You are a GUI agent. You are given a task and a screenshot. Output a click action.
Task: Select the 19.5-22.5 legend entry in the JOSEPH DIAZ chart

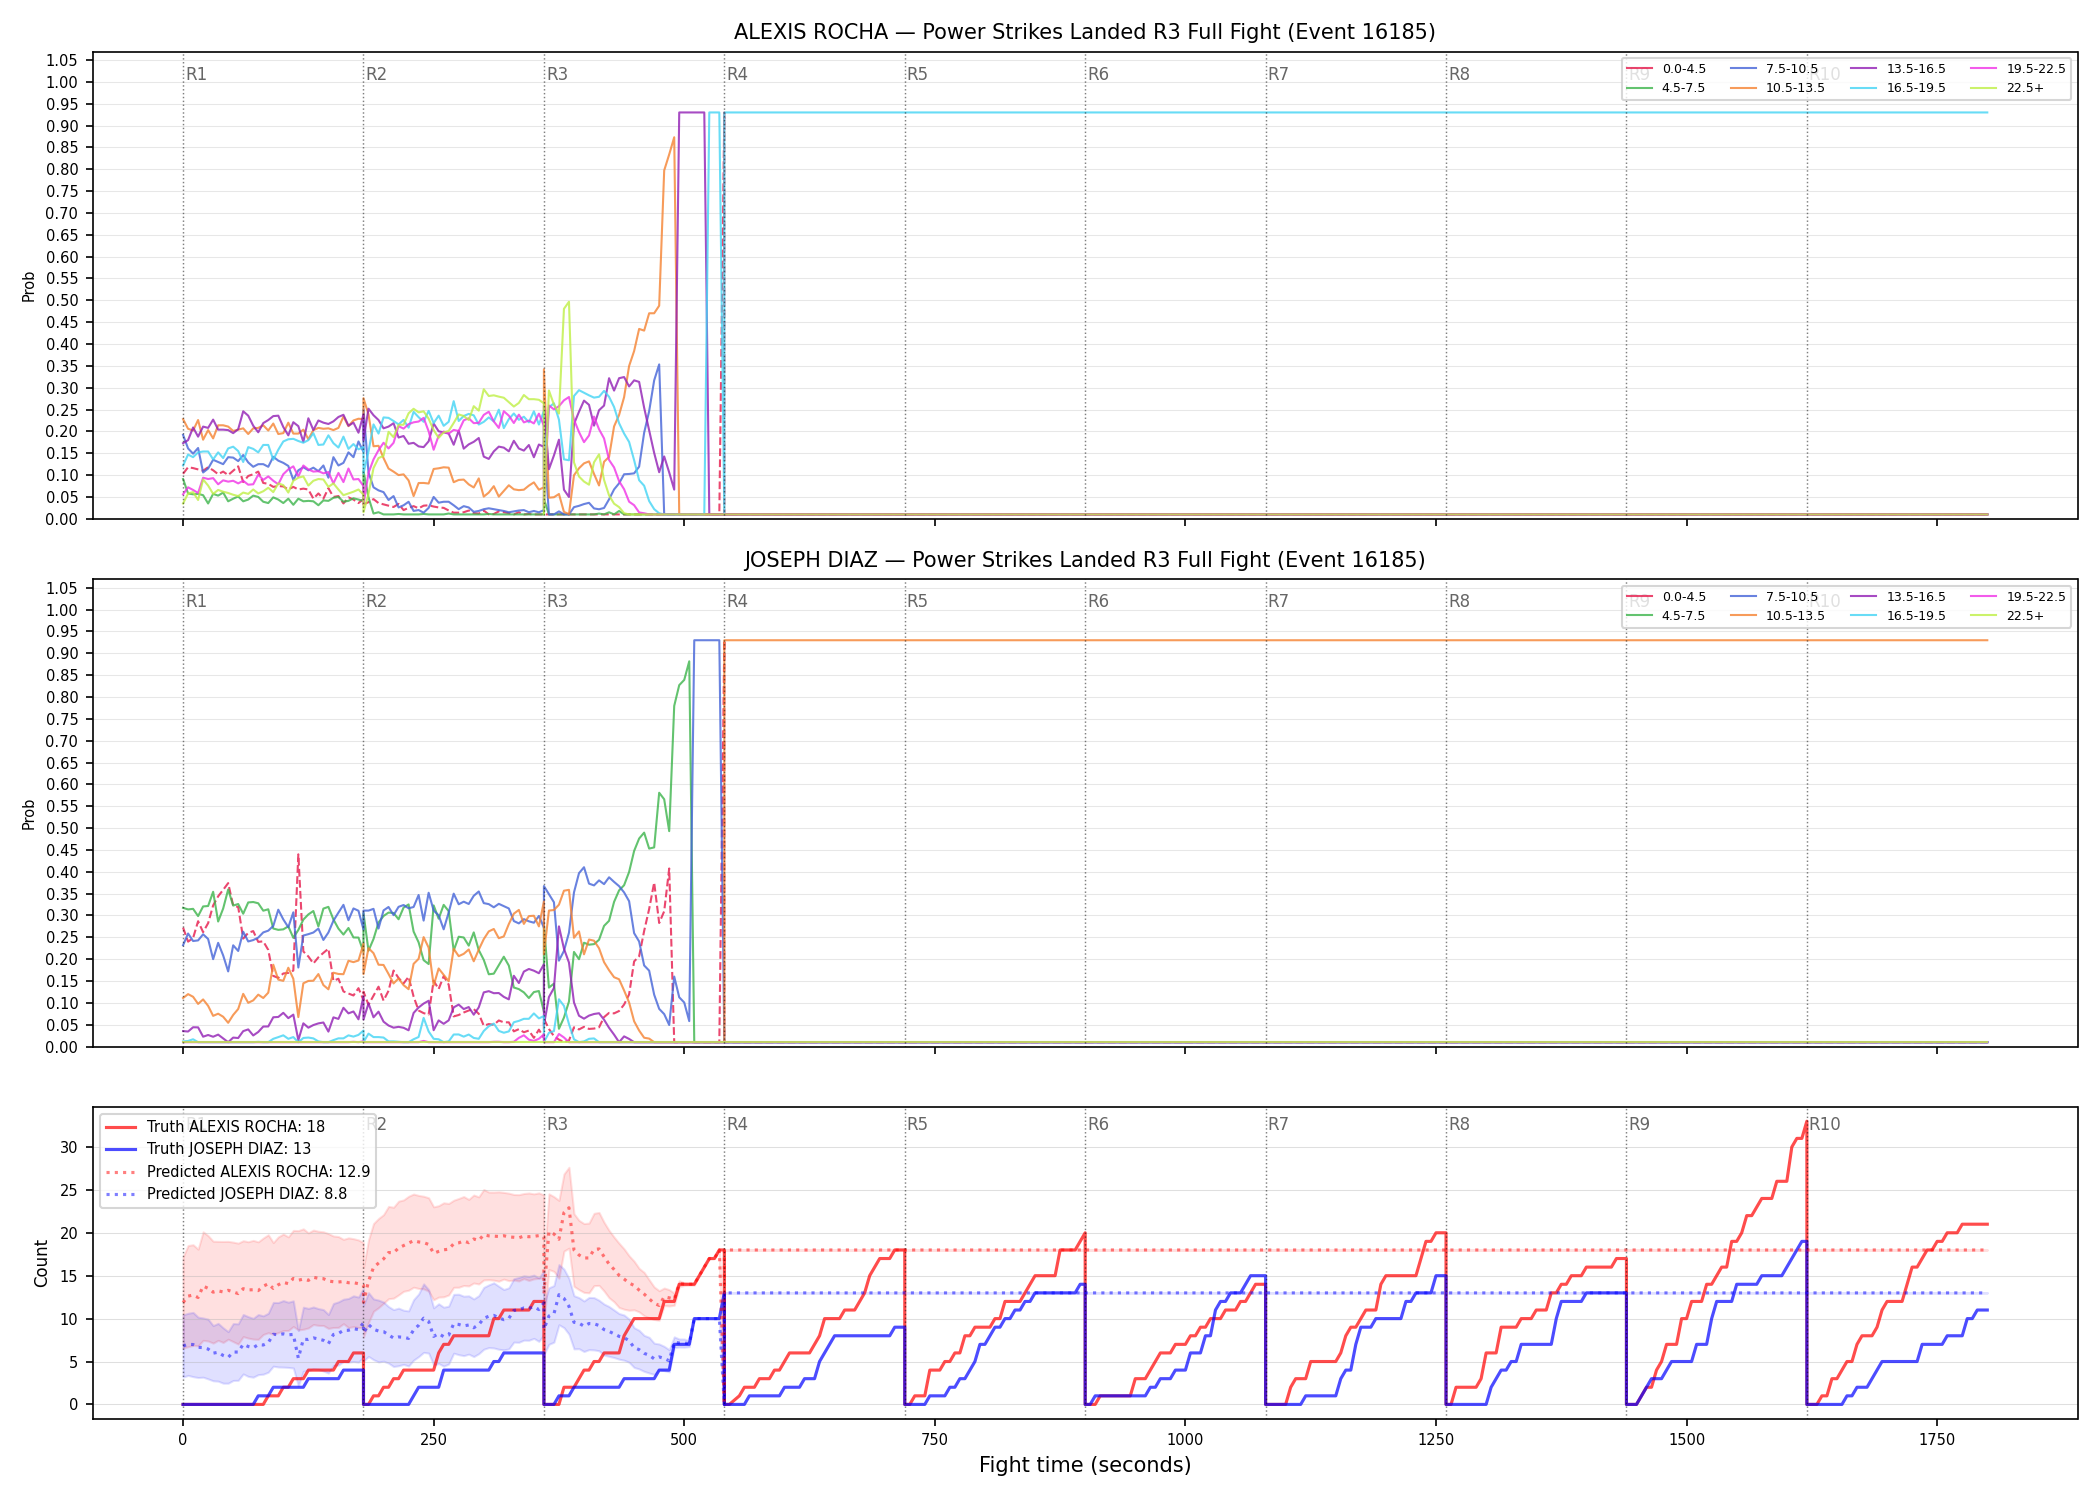pos(2018,597)
